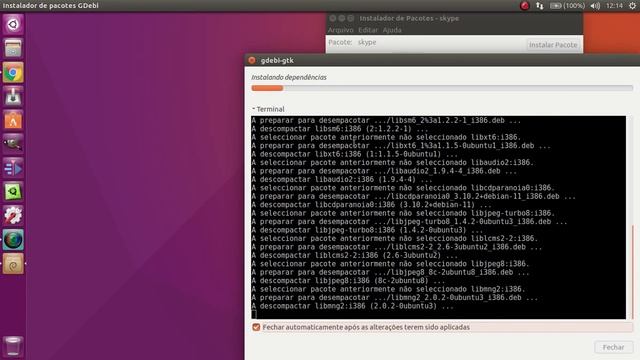Image resolution: width=640 pixels, height=360 pixels.
Task: Click the 'Instalando dependências' status label
Action: point(289,77)
